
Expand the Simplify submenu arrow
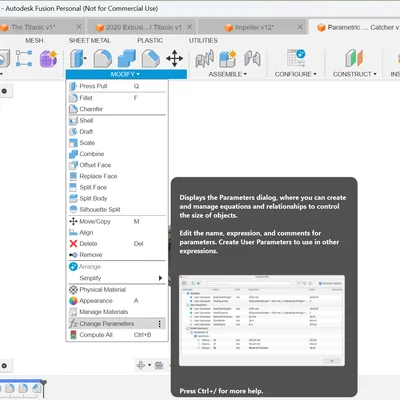tap(160, 278)
